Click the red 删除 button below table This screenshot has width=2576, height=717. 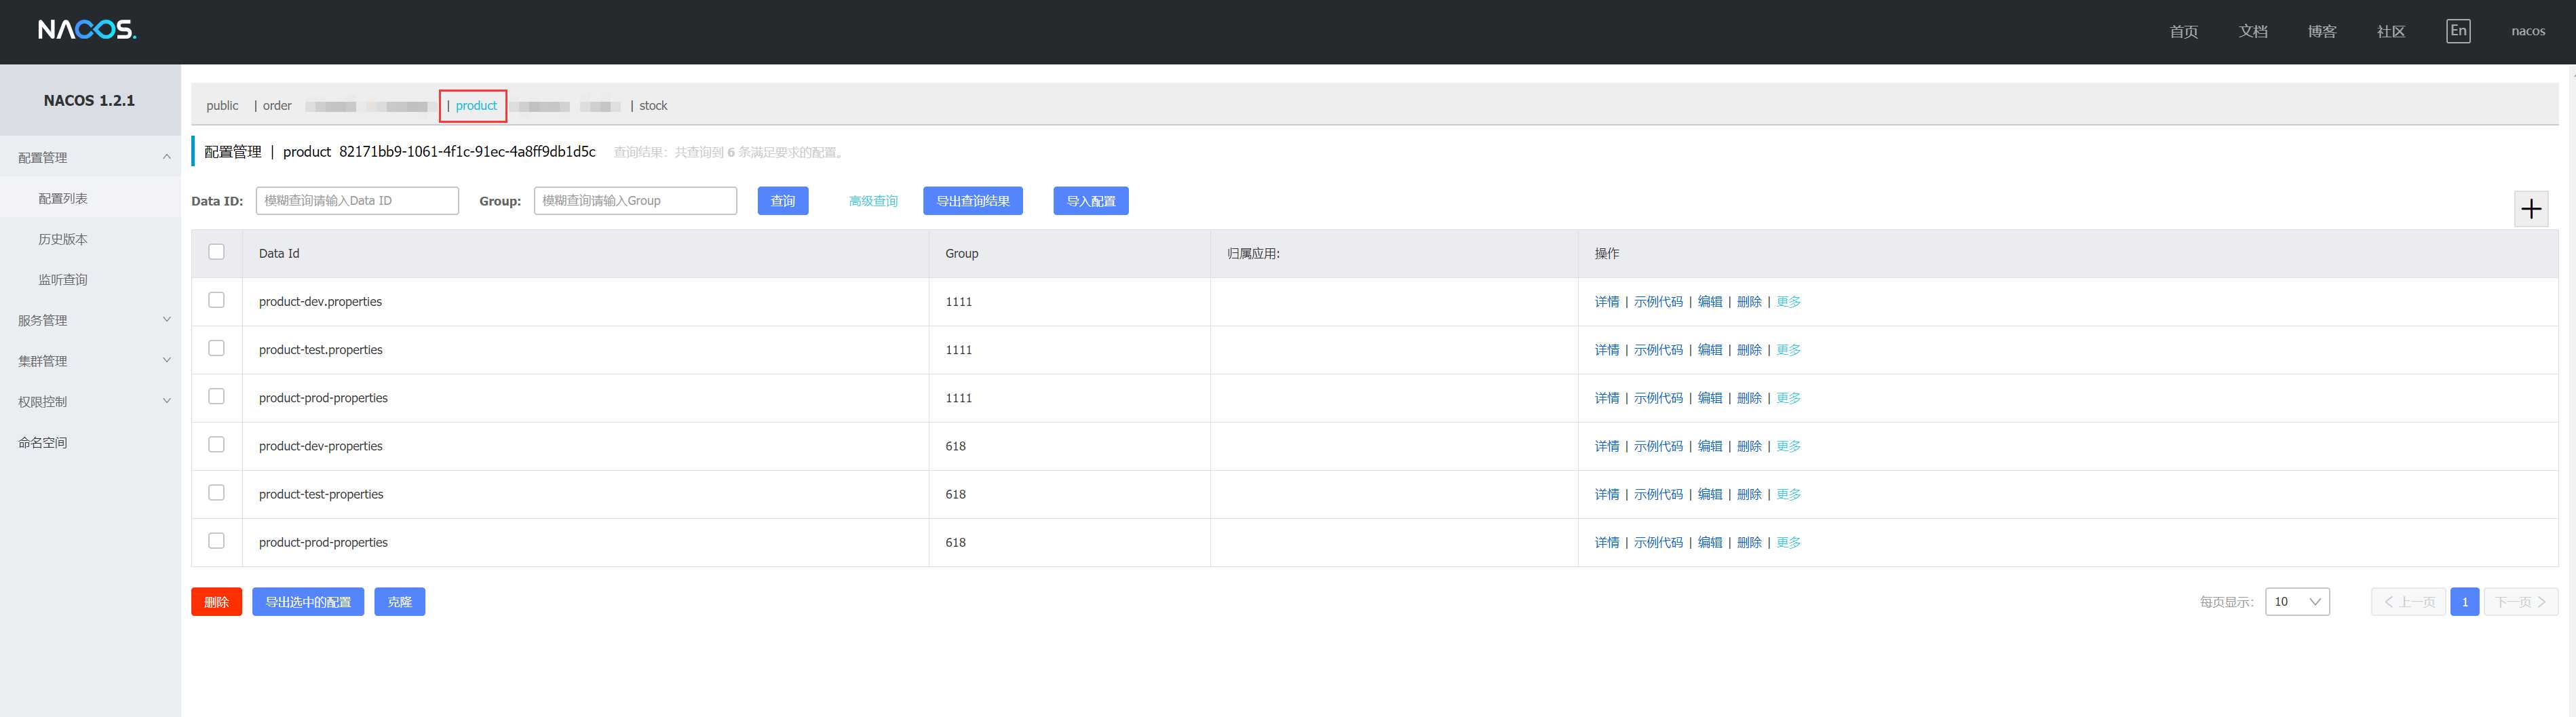pyautogui.click(x=216, y=601)
